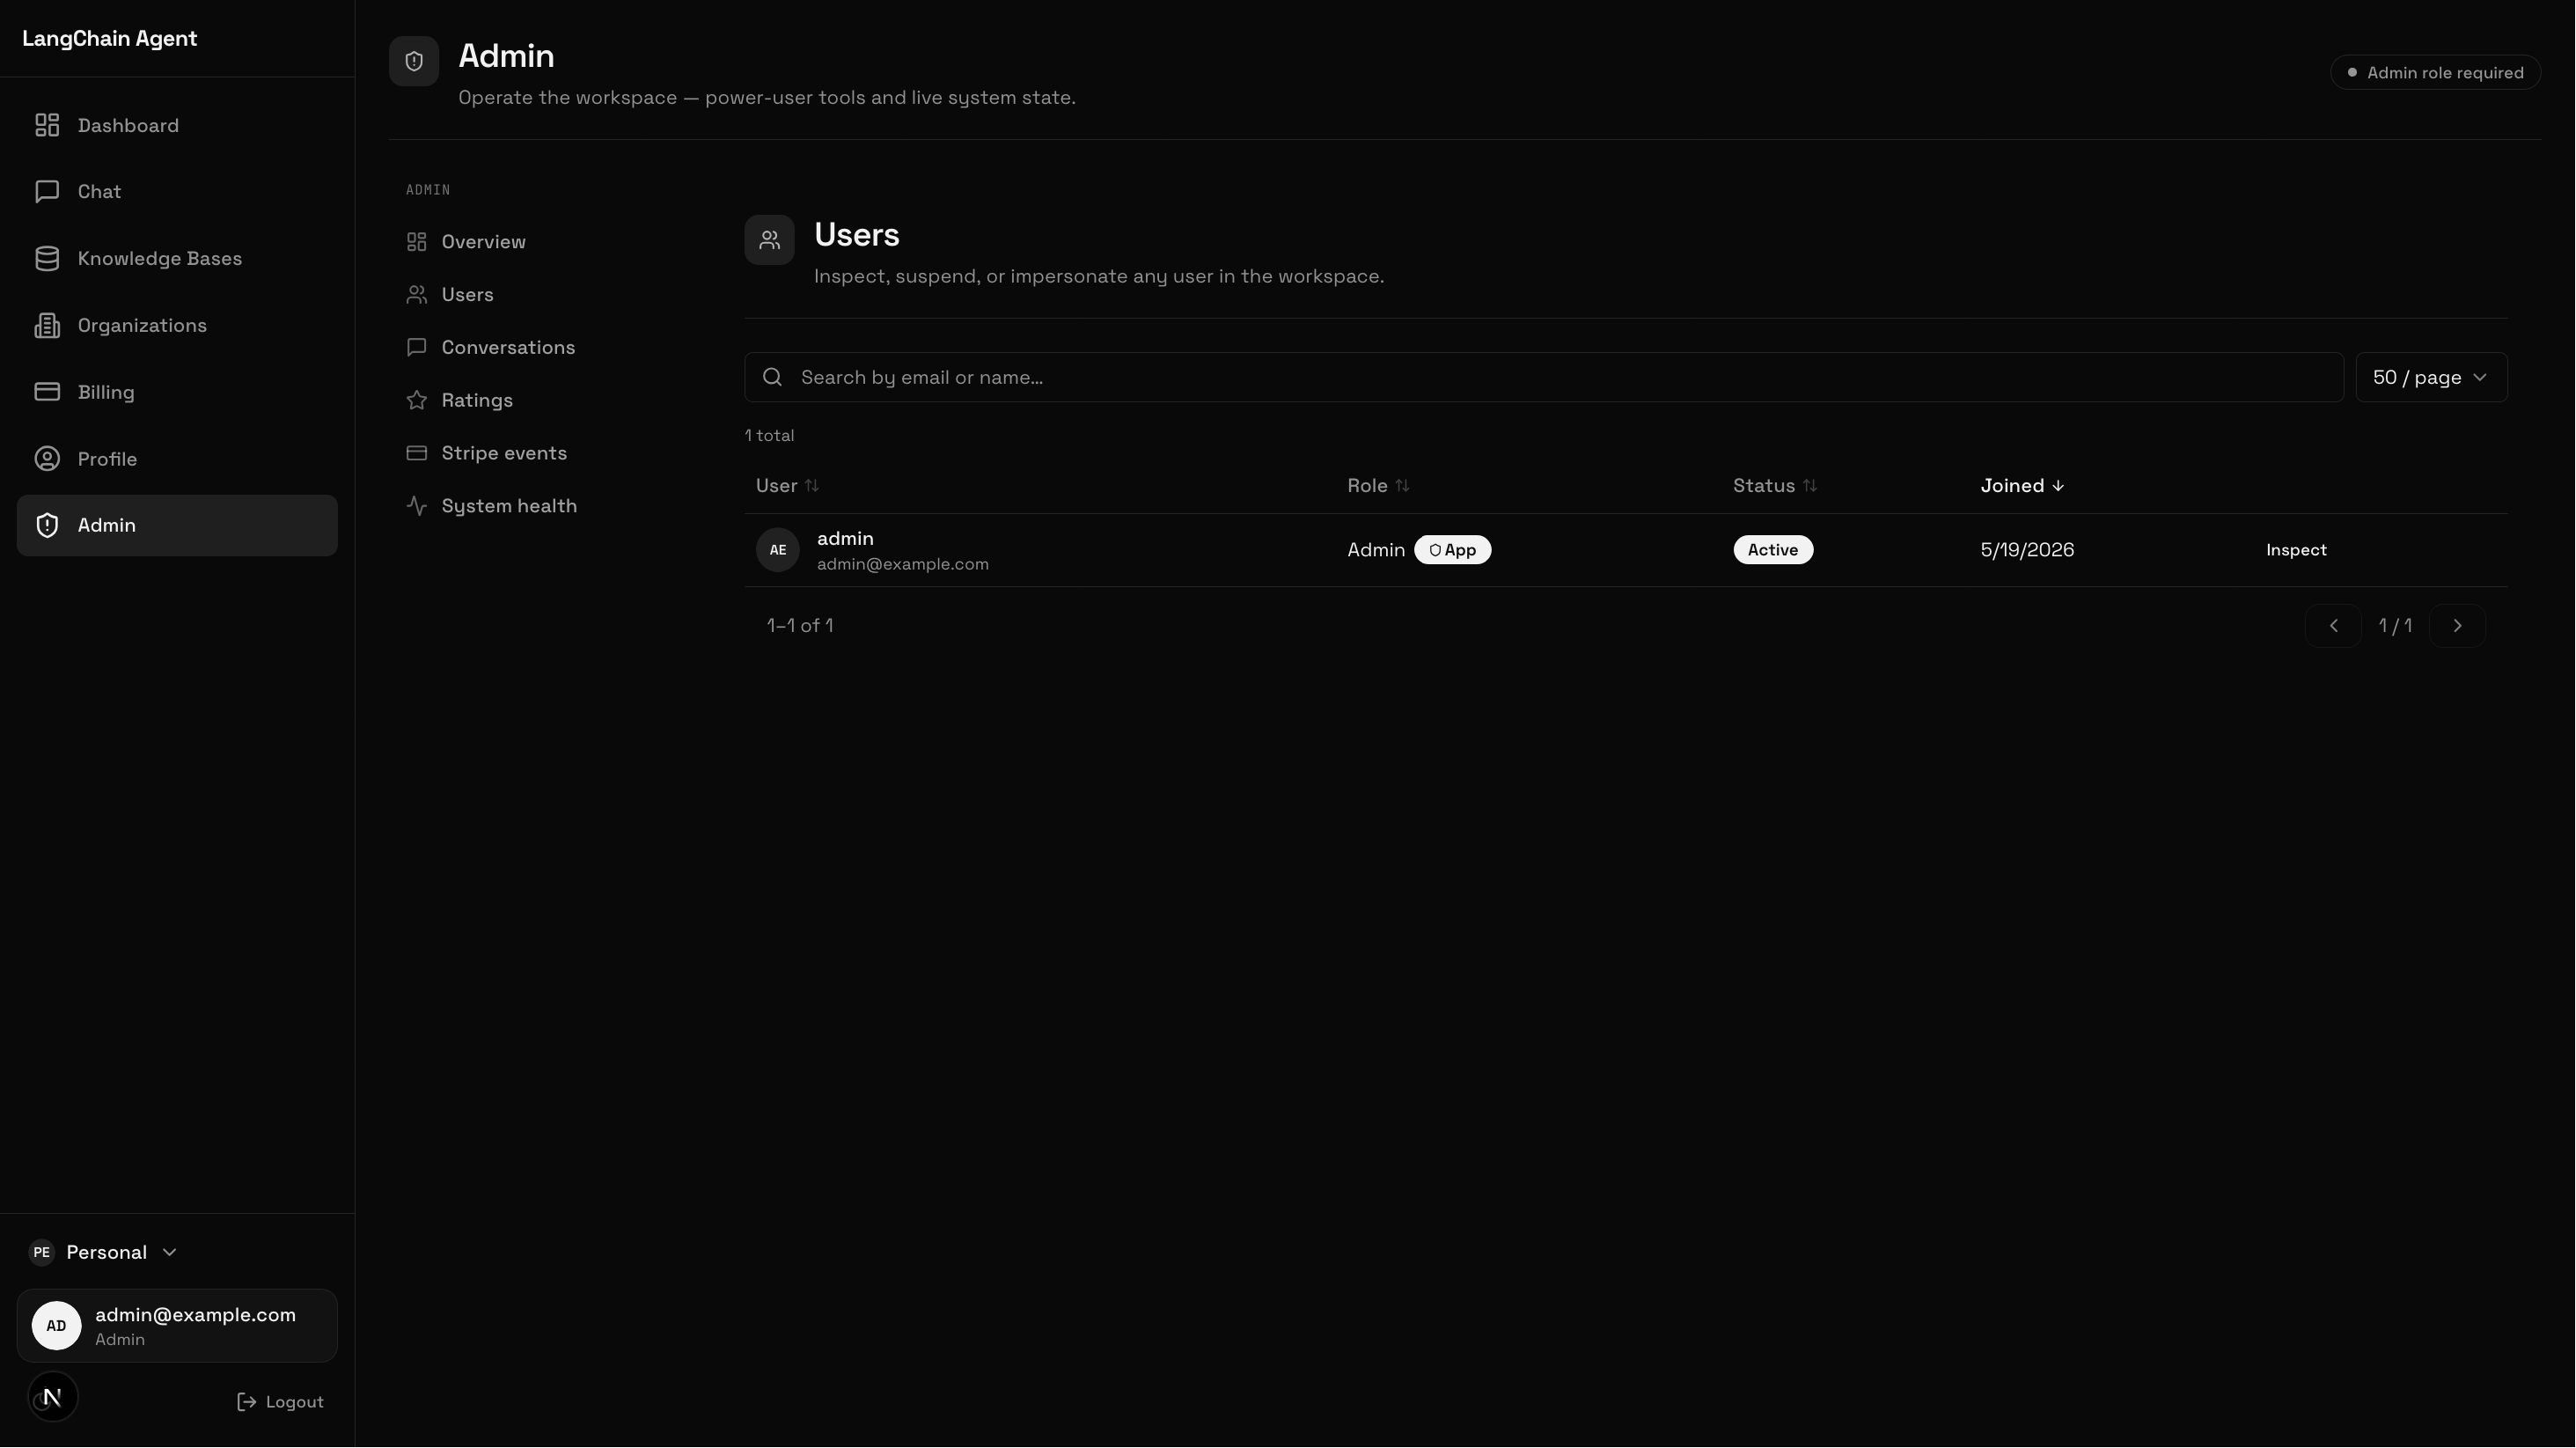Click the Active status badge

pyautogui.click(x=1773, y=550)
